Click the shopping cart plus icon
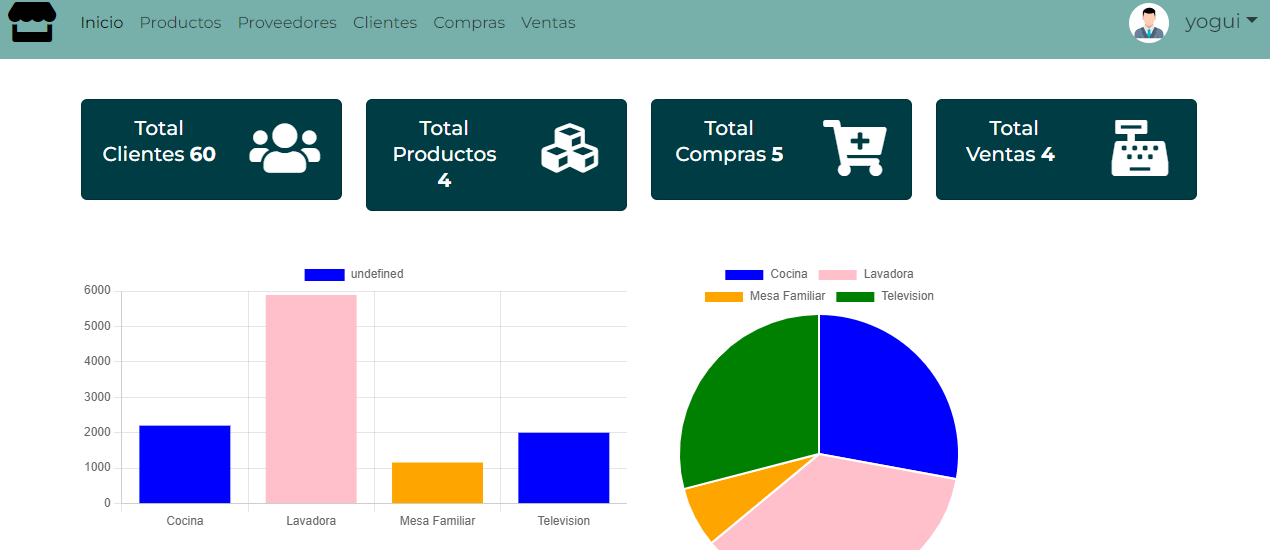This screenshot has width=1270, height=550. click(855, 148)
